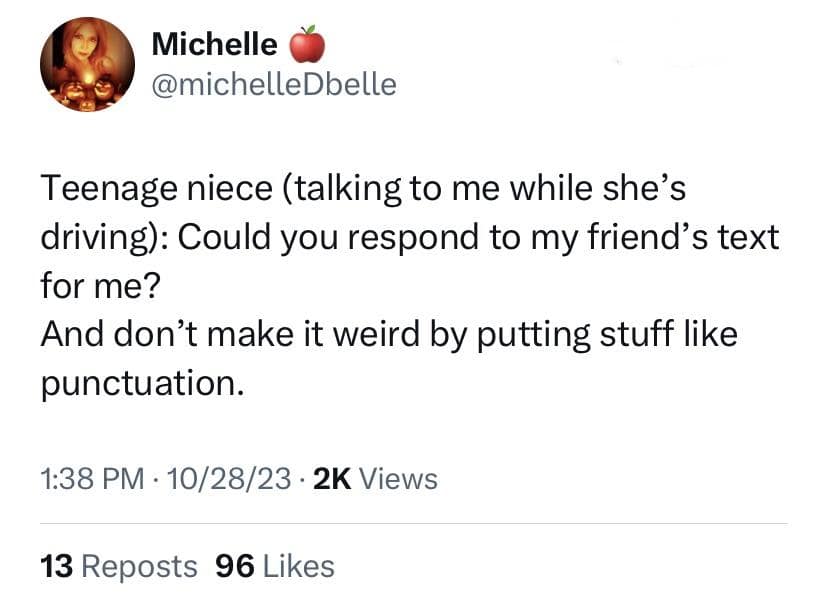Click the 1:38 PM timestamp

coord(92,479)
